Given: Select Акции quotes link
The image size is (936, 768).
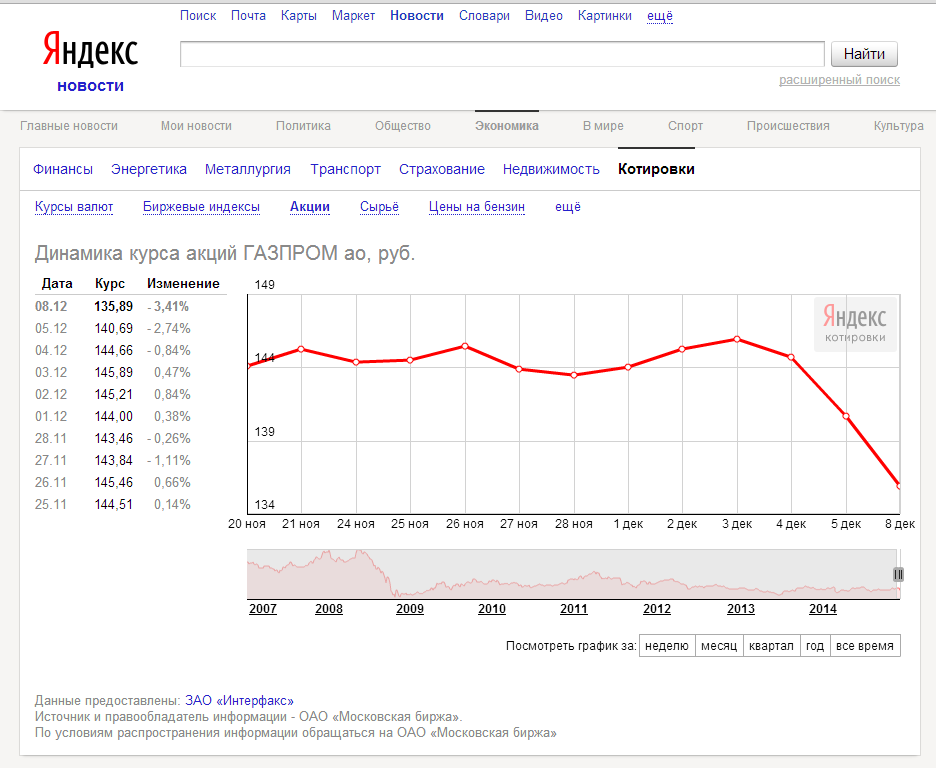Looking at the screenshot, I should 310,207.
